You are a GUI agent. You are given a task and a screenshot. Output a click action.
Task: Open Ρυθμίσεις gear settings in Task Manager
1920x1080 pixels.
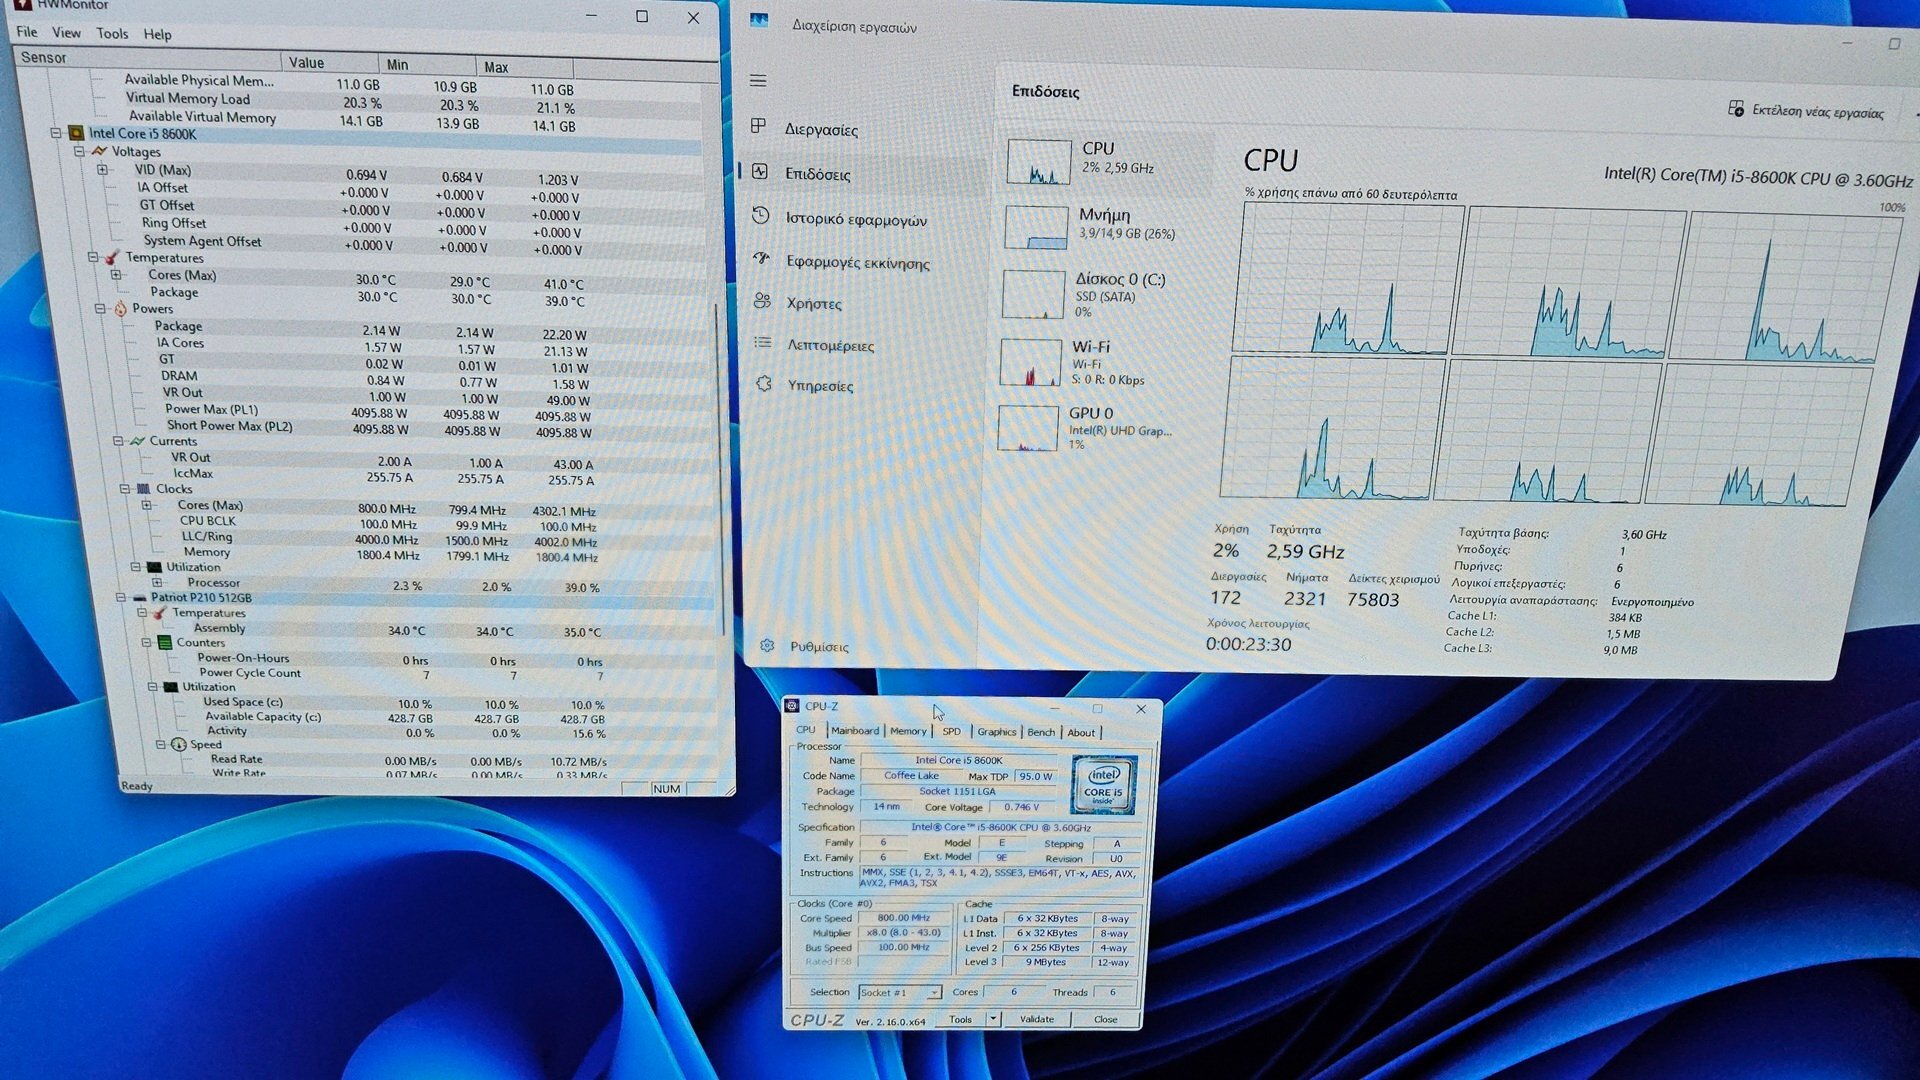pyautogui.click(x=767, y=646)
